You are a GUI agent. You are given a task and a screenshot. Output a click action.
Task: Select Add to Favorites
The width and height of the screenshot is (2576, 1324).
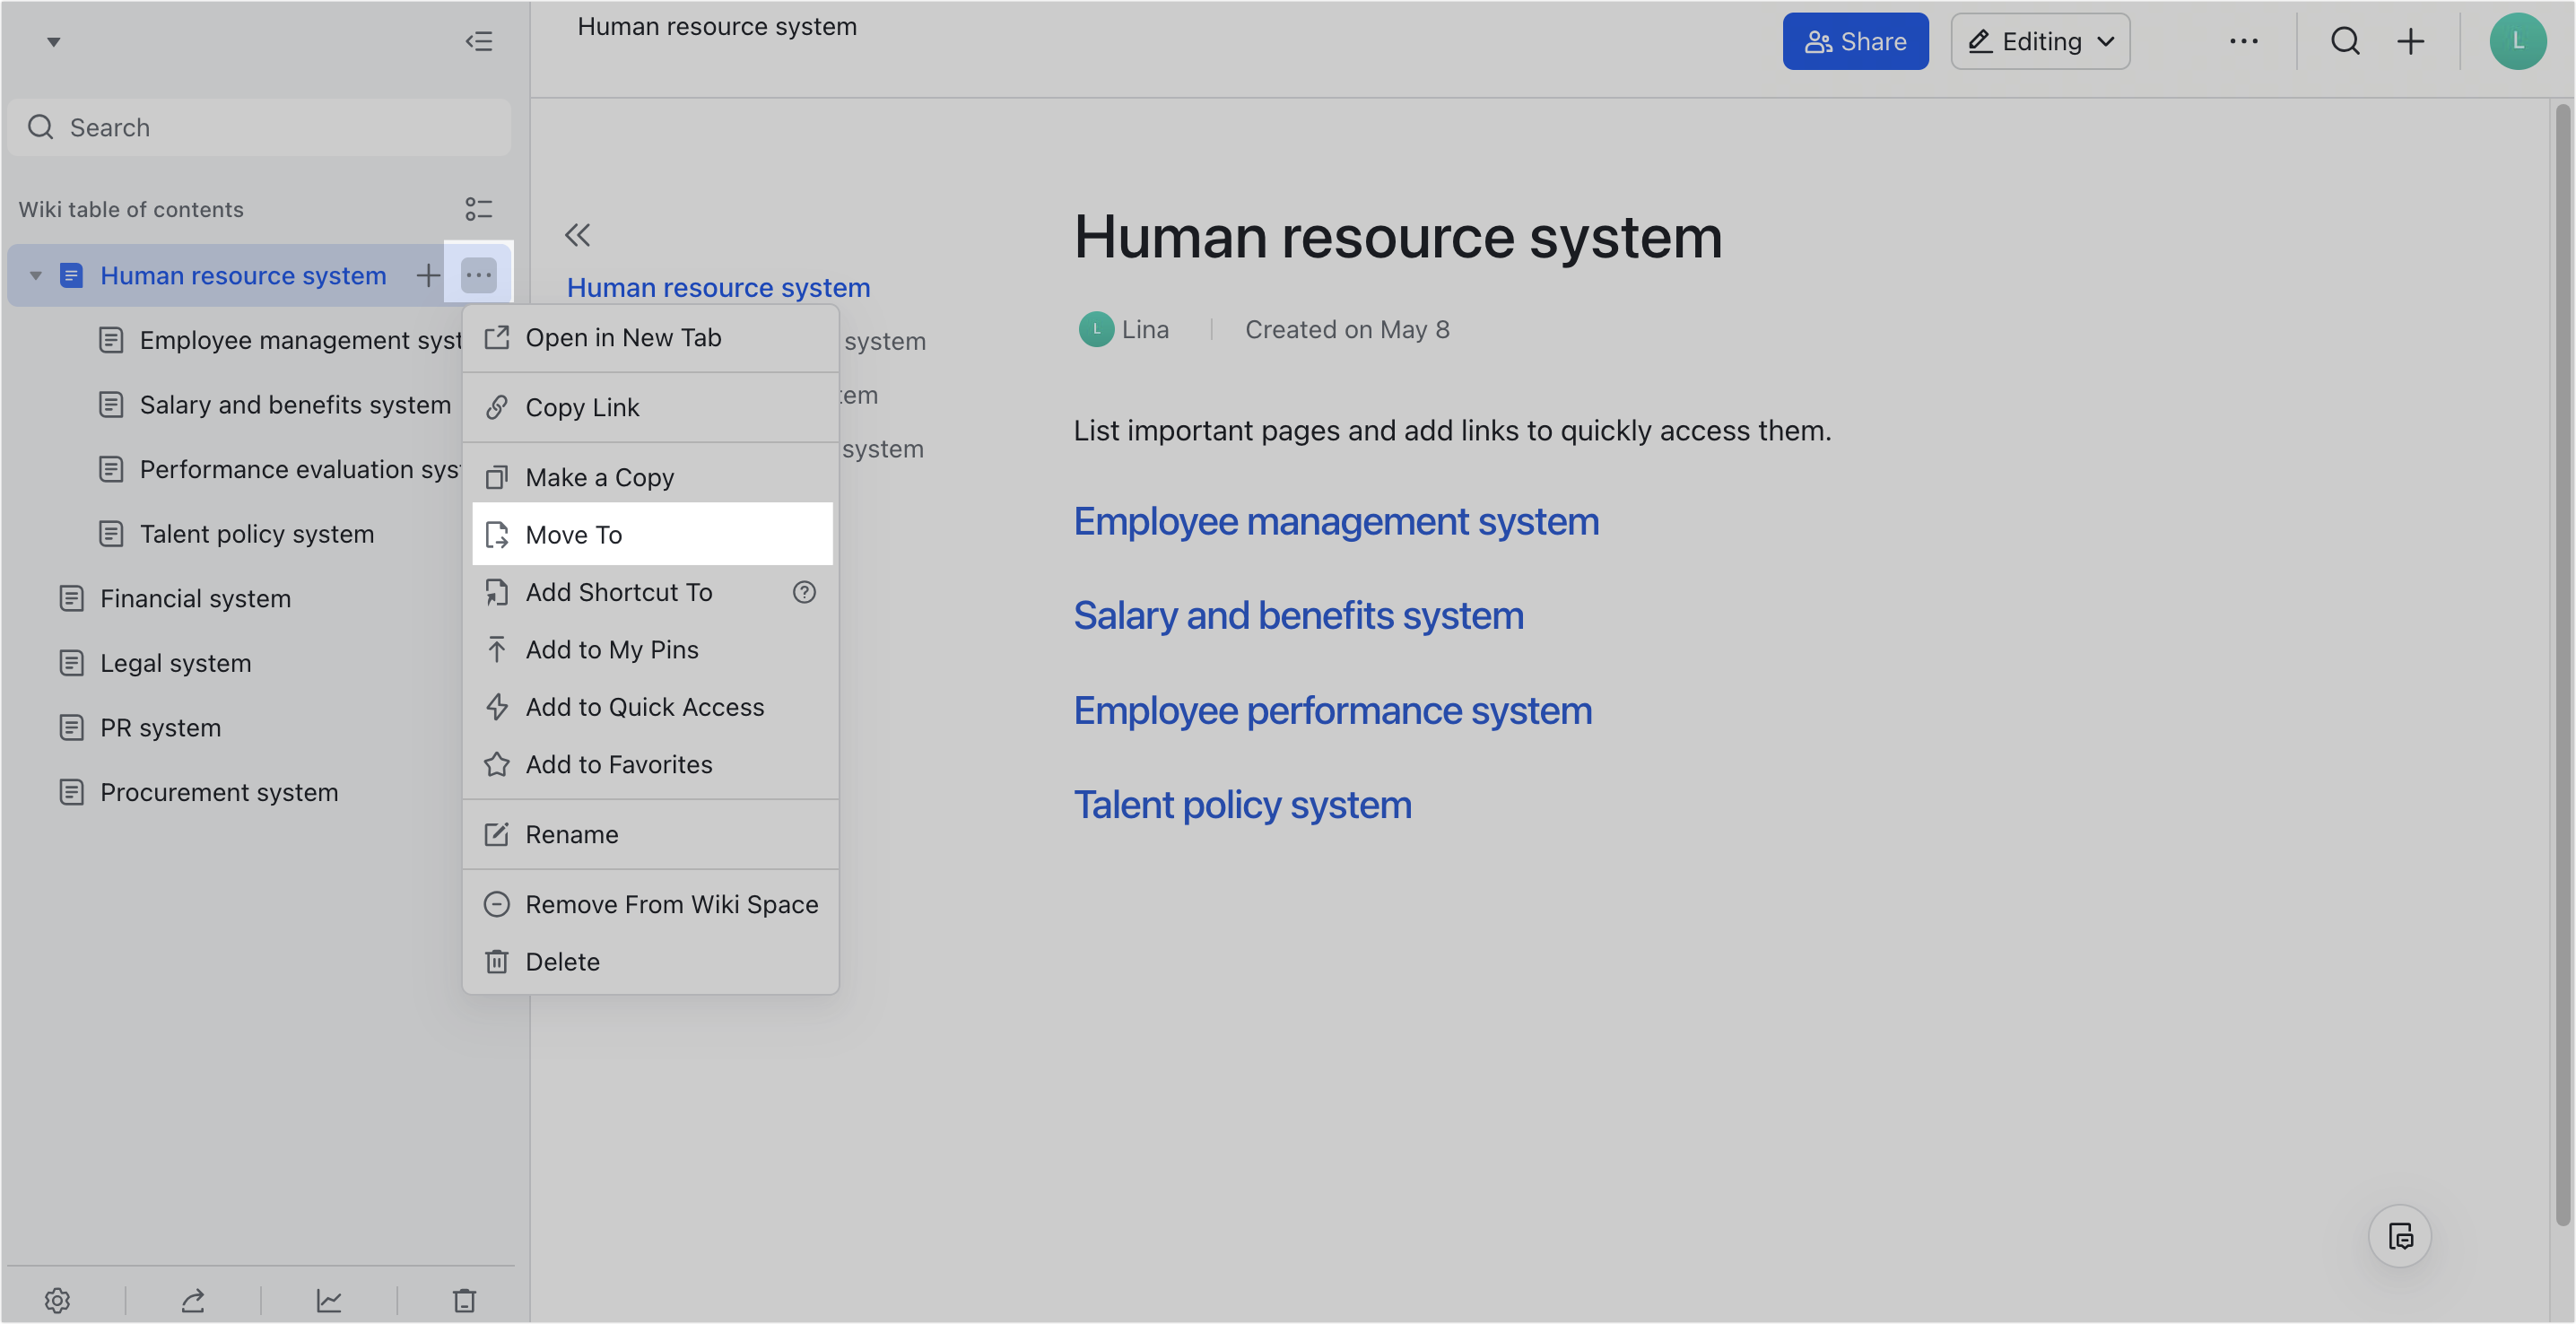pyautogui.click(x=651, y=764)
